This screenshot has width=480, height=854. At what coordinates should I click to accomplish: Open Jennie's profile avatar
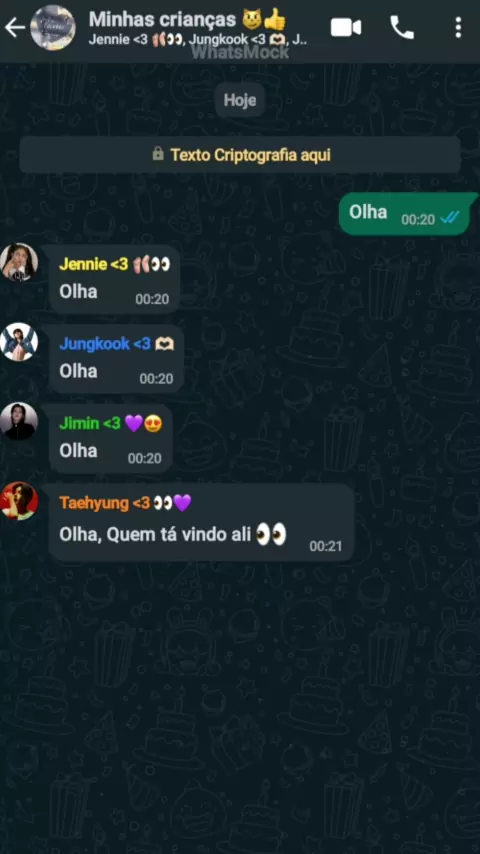(x=19, y=262)
